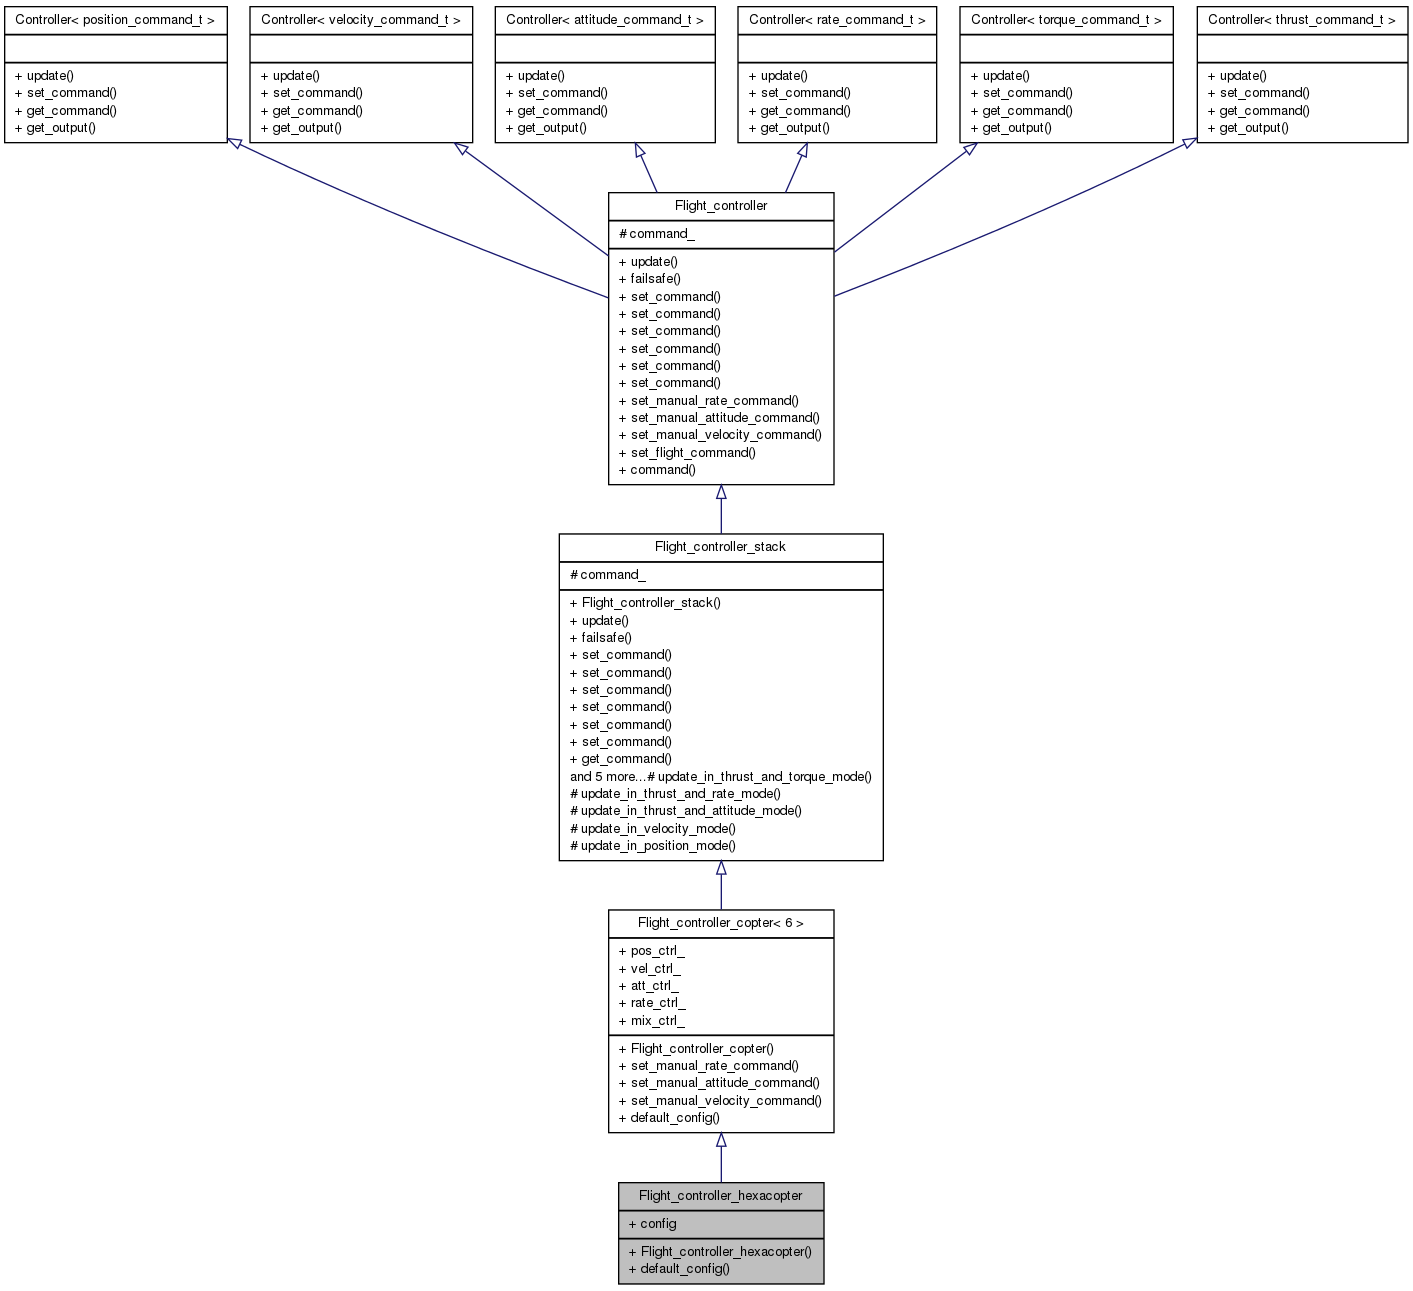
Task: Click the Flight_controller_hexacopter node title
Action: point(721,1196)
